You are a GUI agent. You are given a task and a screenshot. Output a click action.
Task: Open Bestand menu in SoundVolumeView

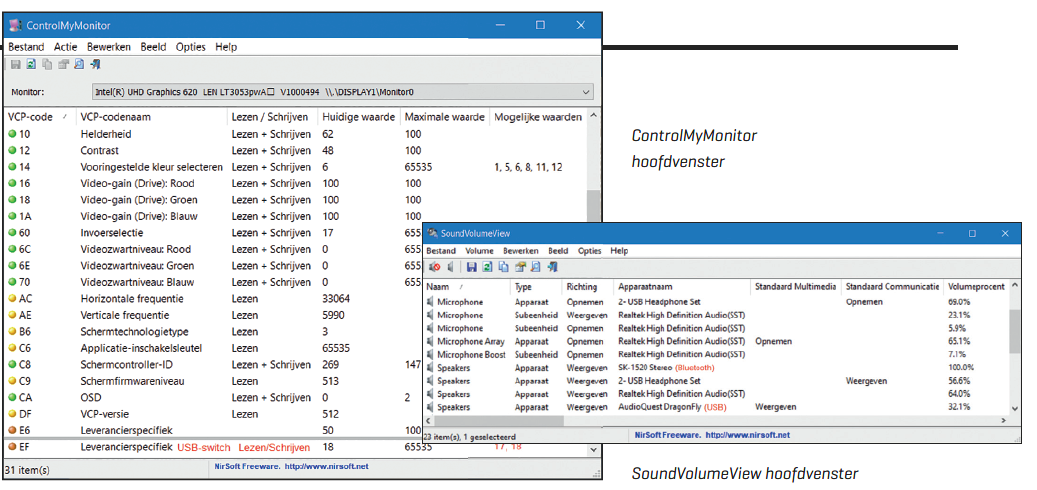441,251
